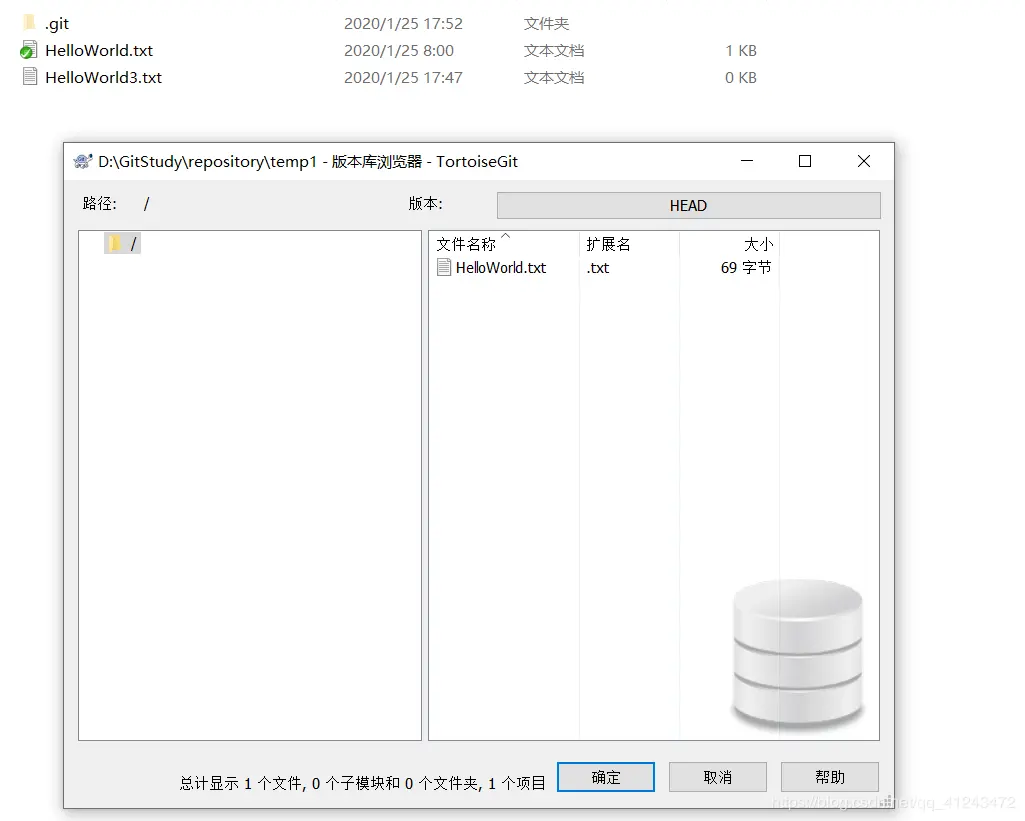Open 帮助 from the dialog

point(829,777)
